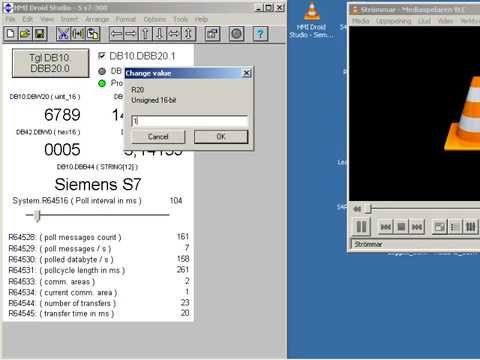Click the green indicator lamp
Viewport: 480px width, 360px height.
click(102, 83)
